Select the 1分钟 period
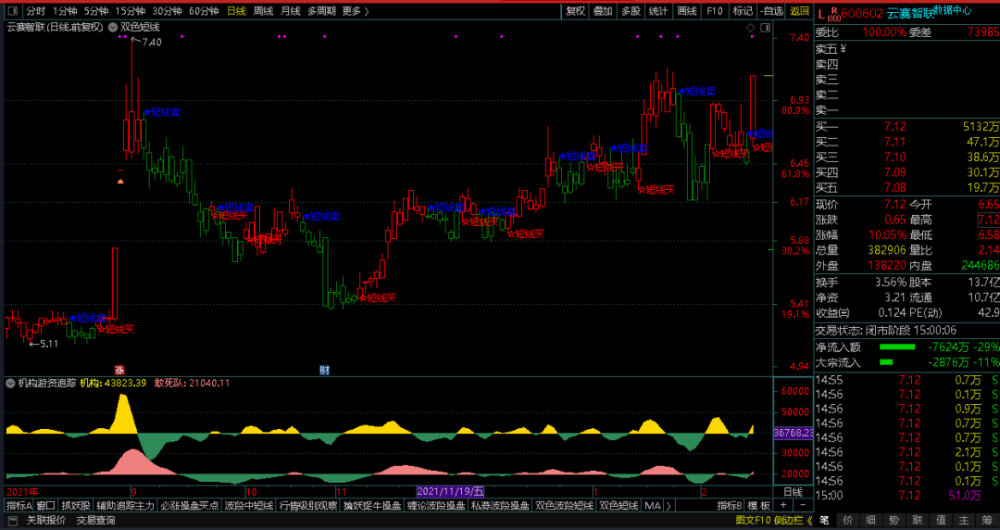Screen dimensions: 1000x530 tap(64, 11)
